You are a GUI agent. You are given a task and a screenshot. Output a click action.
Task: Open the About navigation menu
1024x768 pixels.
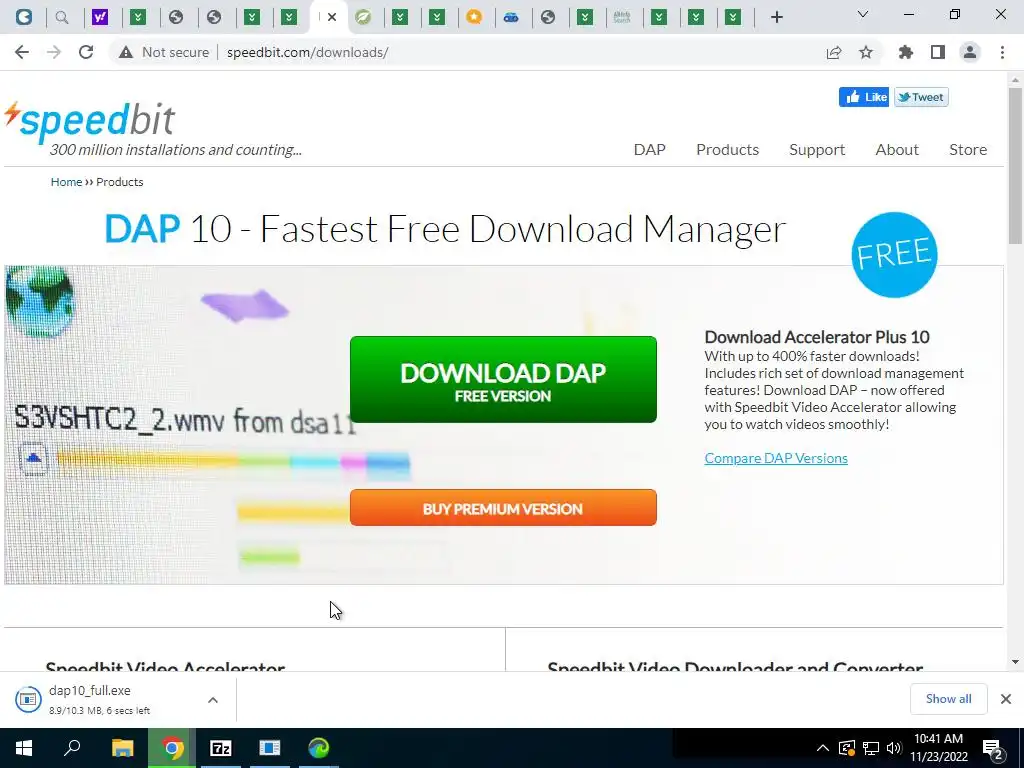coord(897,150)
